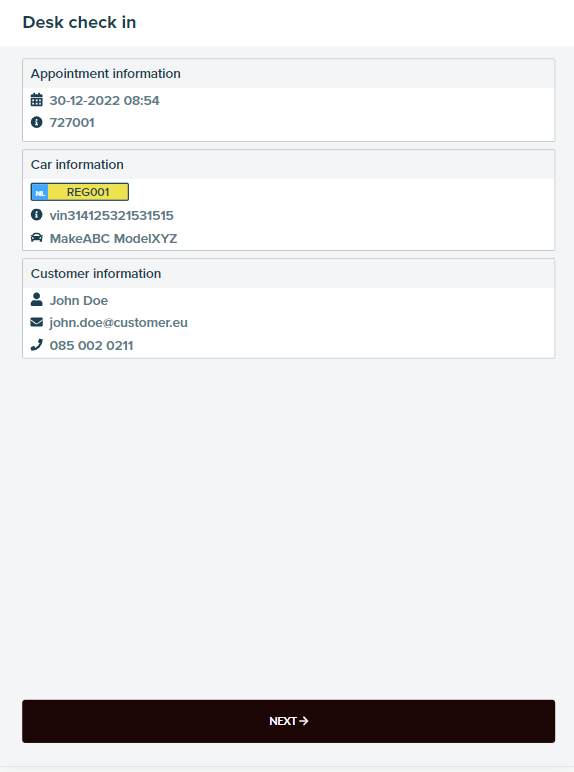This screenshot has width=574, height=772.
Task: Click the MakeABC ModelXYZ car model text
Action: coord(113,238)
